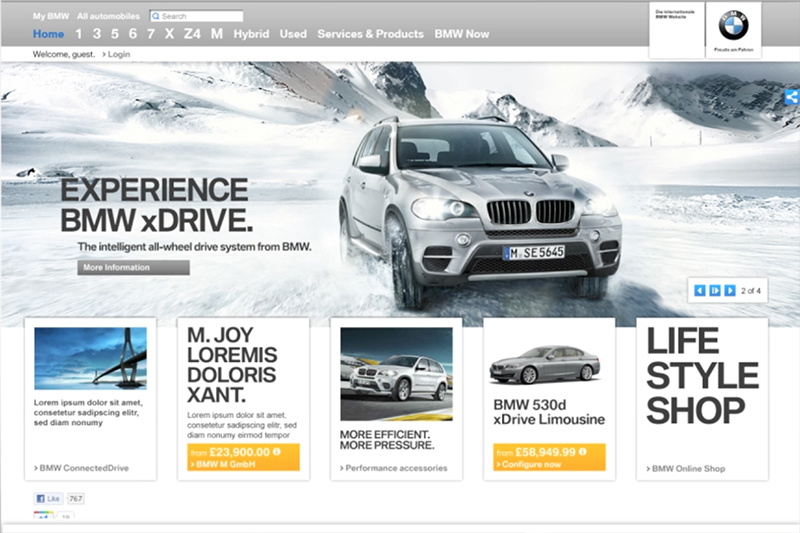Click the share icon on the banner
The height and width of the screenshot is (533, 800).
tap(792, 97)
